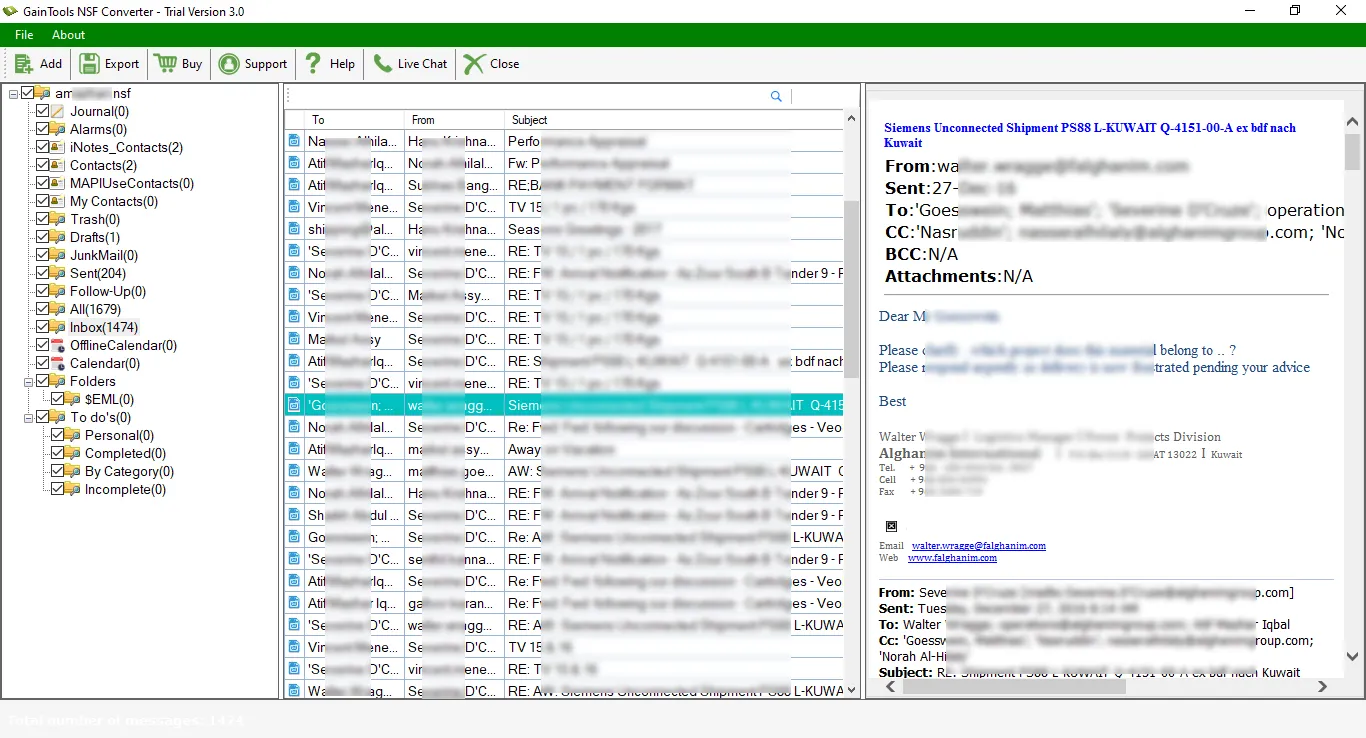Click the $EML folder icon

click(x=74, y=399)
